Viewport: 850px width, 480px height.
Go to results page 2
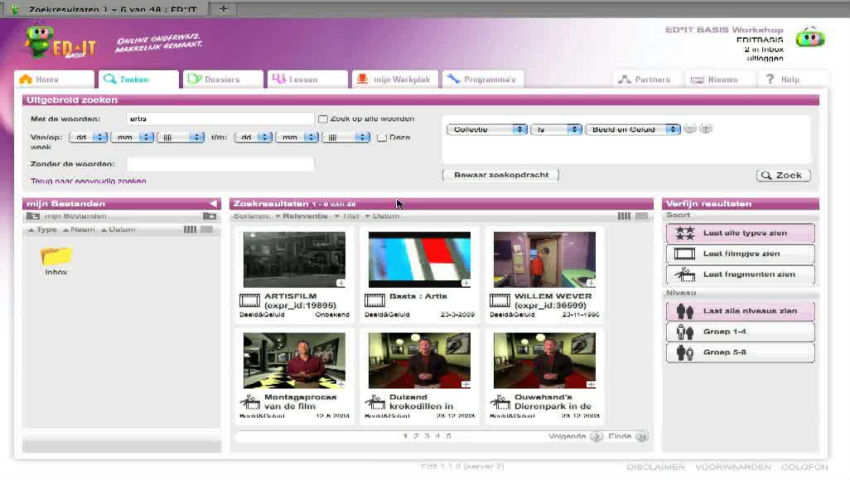coord(416,436)
